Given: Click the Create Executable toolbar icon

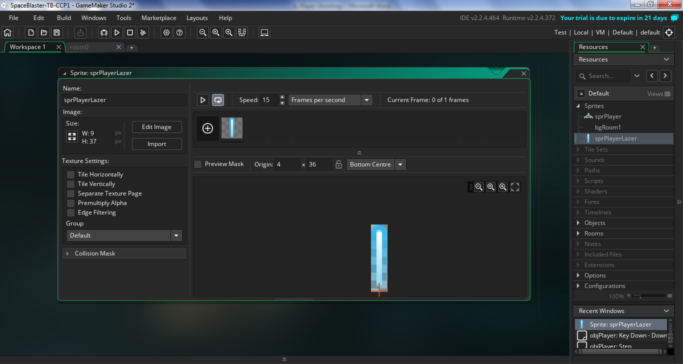Looking at the screenshot, I should tap(80, 33).
